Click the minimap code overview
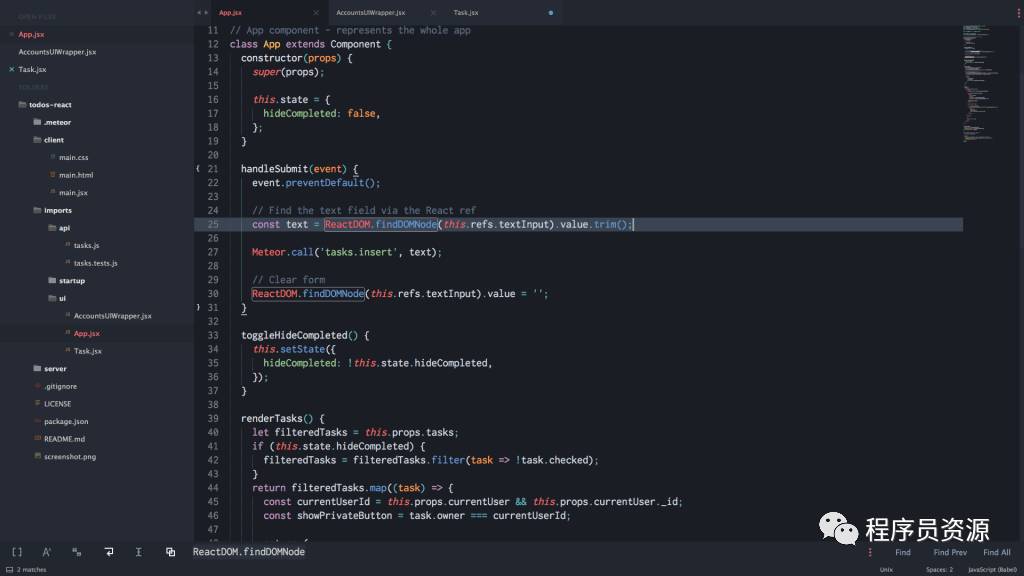 pyautogui.click(x=981, y=84)
